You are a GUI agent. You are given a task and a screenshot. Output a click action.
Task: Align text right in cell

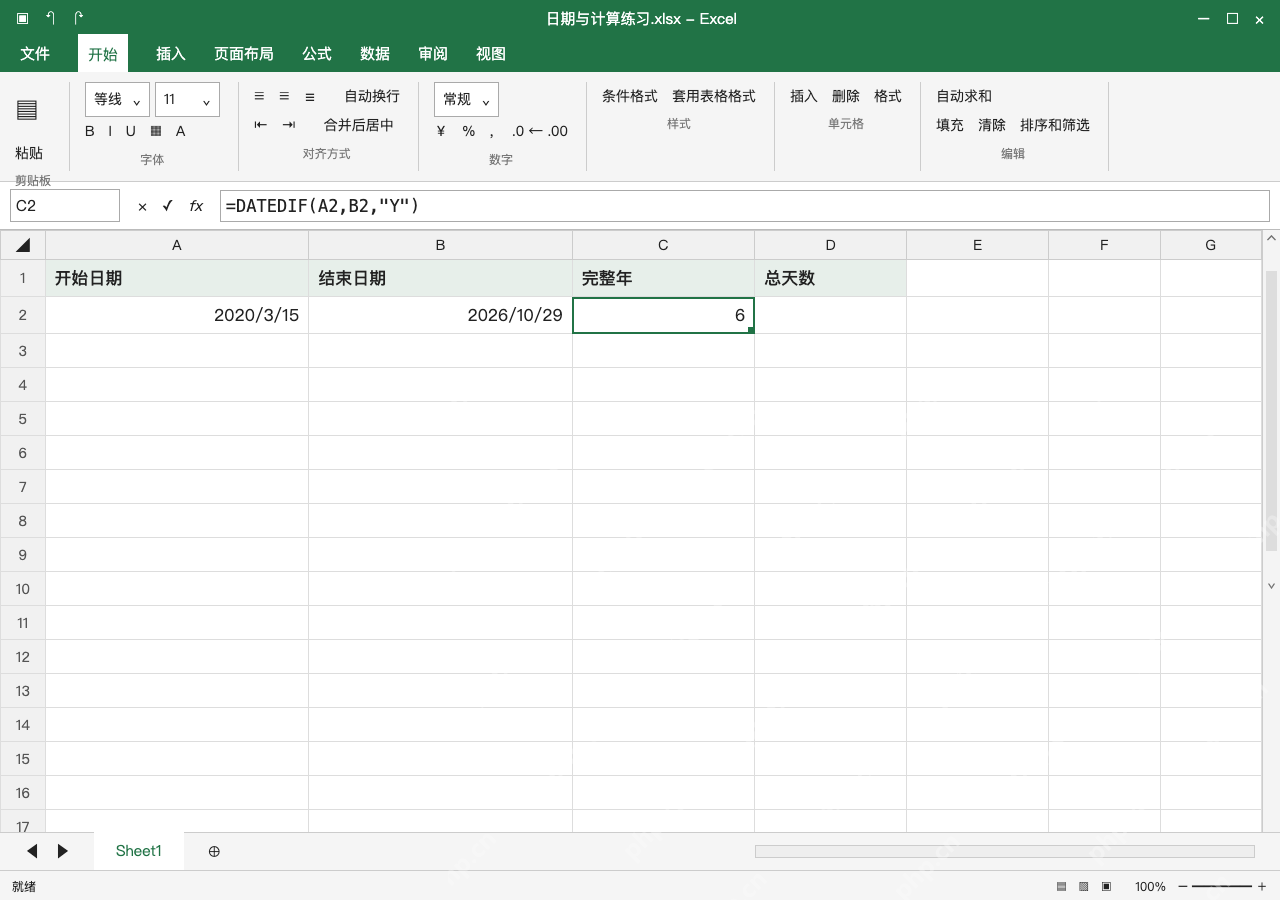click(x=310, y=96)
